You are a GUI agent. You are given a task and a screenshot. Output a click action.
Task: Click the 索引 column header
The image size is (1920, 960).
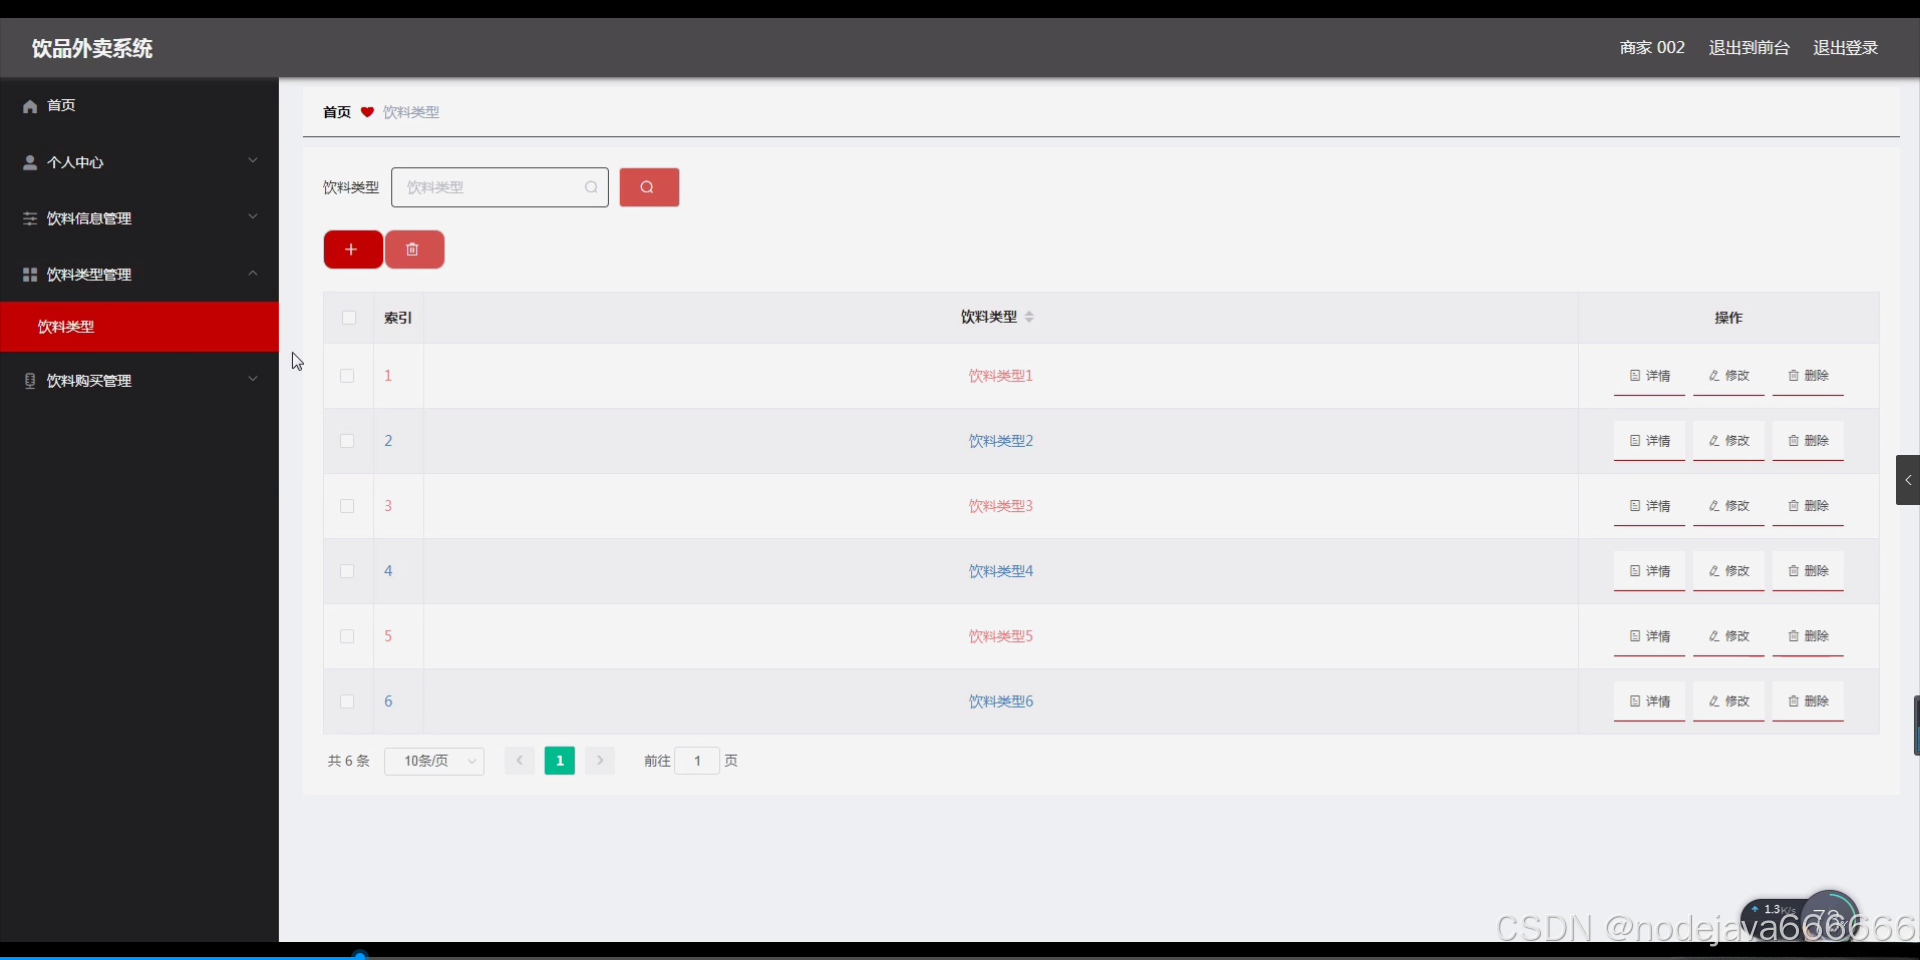[398, 318]
